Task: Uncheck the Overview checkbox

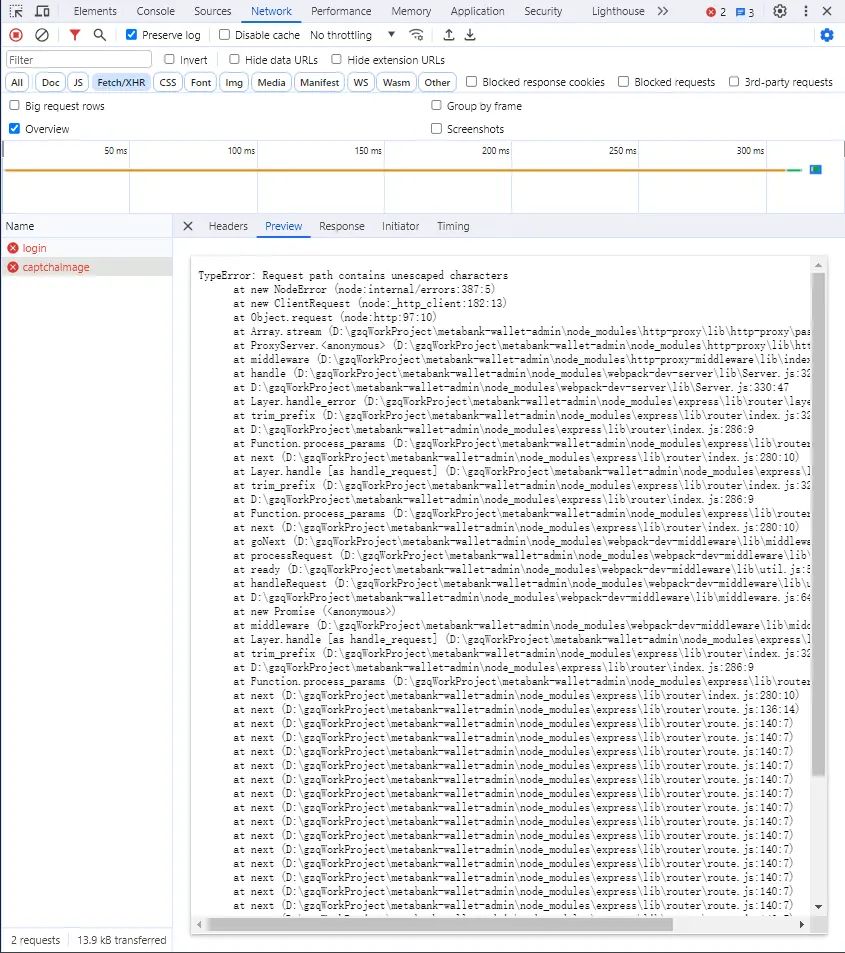Action: (14, 128)
